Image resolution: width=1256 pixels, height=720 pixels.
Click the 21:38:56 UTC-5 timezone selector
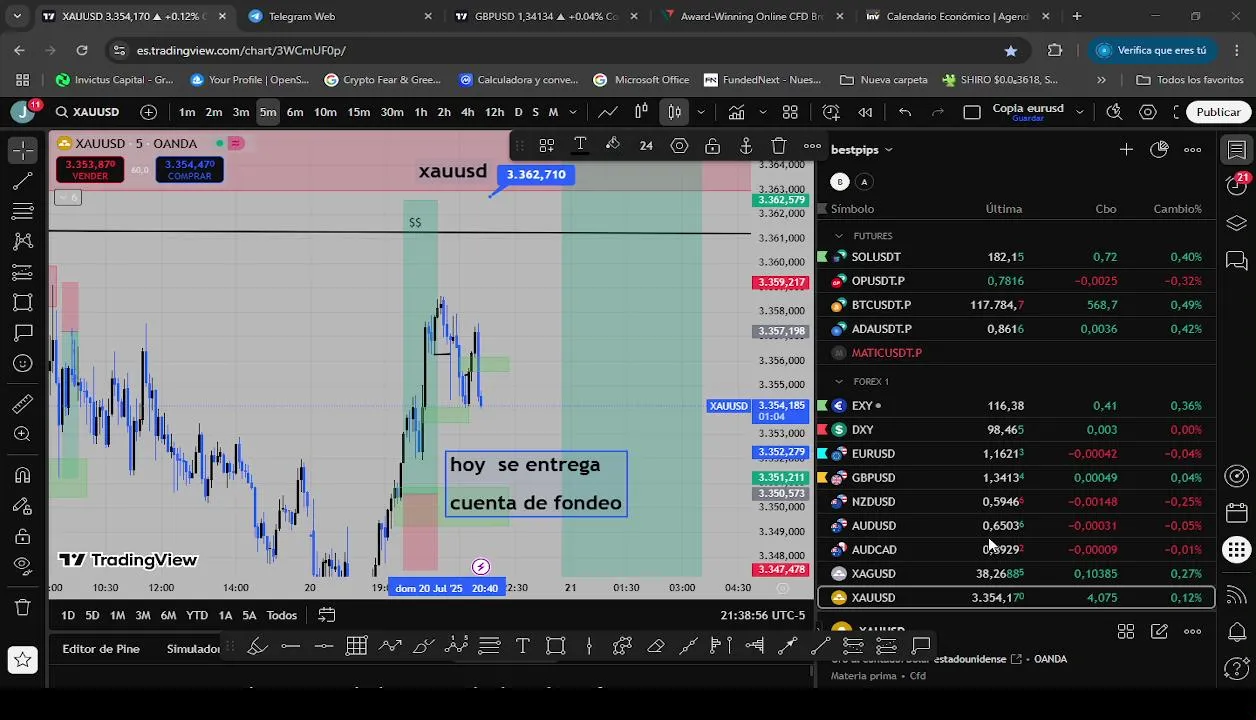click(x=762, y=615)
